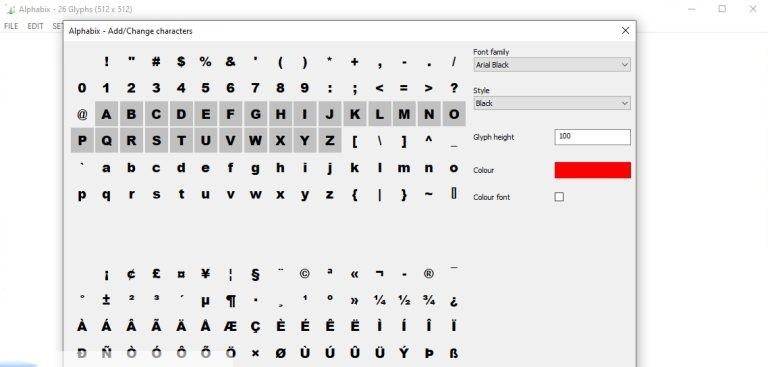Focus the Glyph height input field
768x367 pixels.
click(593, 137)
